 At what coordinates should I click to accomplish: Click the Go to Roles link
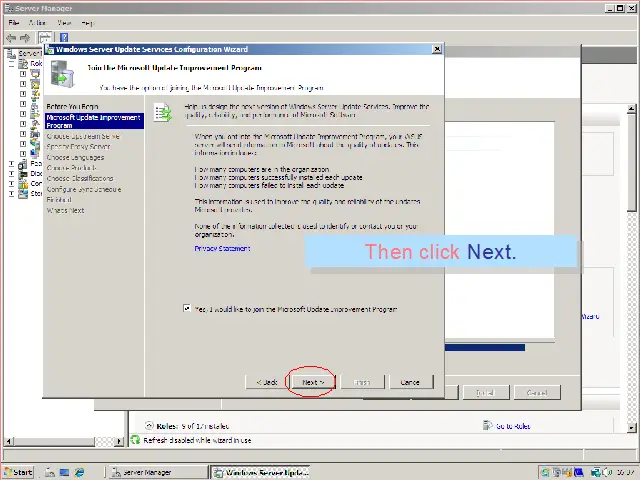(x=513, y=426)
